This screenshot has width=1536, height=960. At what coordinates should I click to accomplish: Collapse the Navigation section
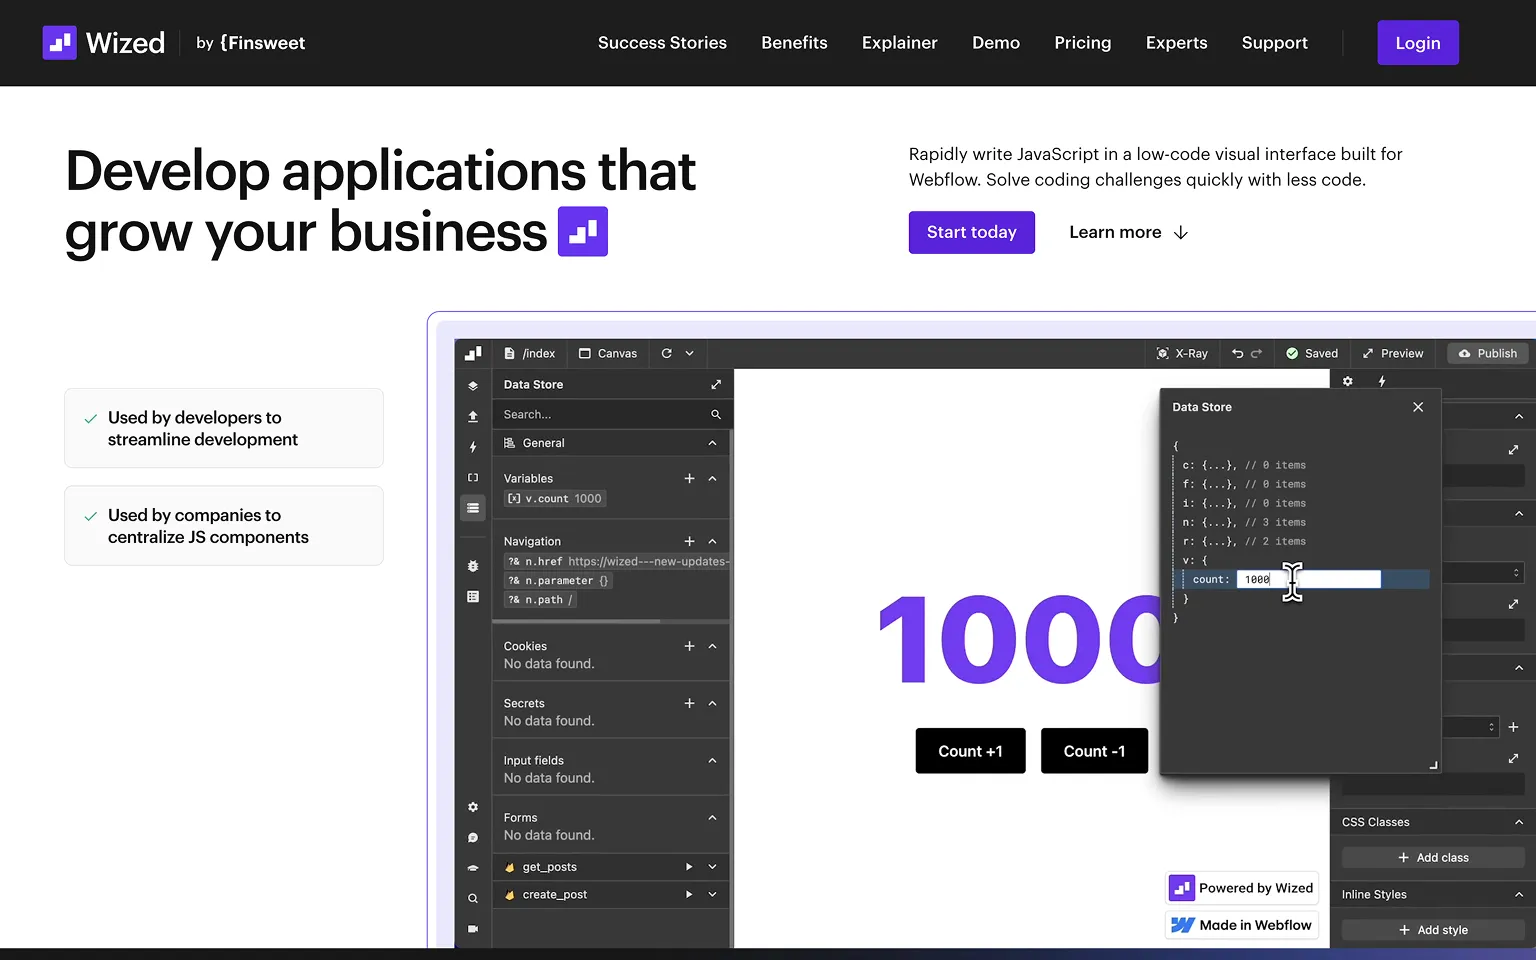click(712, 541)
